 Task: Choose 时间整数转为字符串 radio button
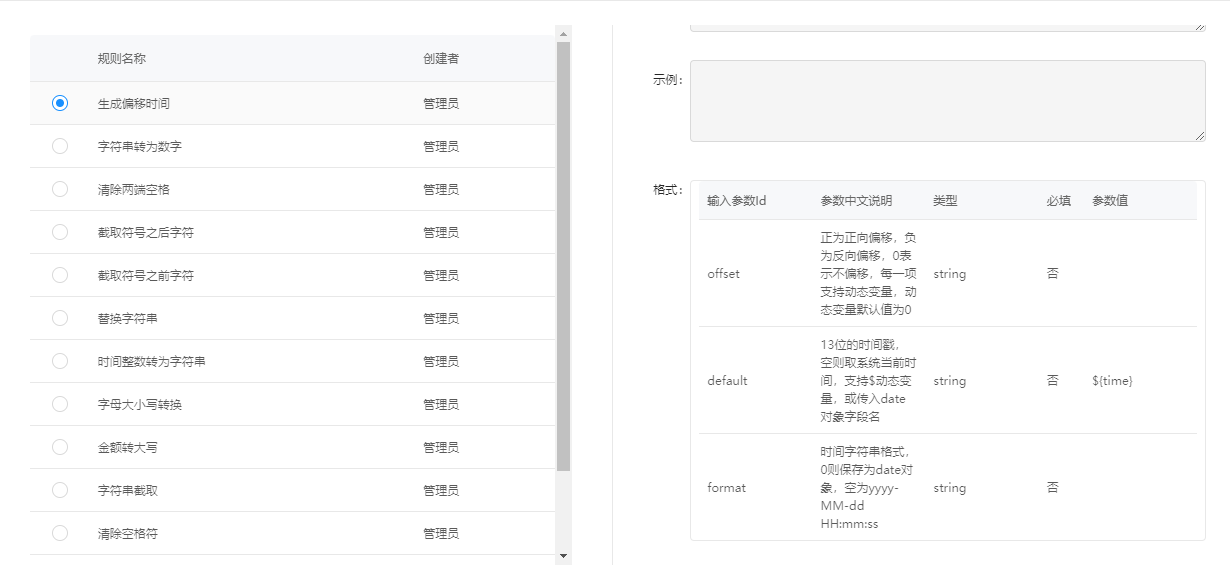click(60, 361)
